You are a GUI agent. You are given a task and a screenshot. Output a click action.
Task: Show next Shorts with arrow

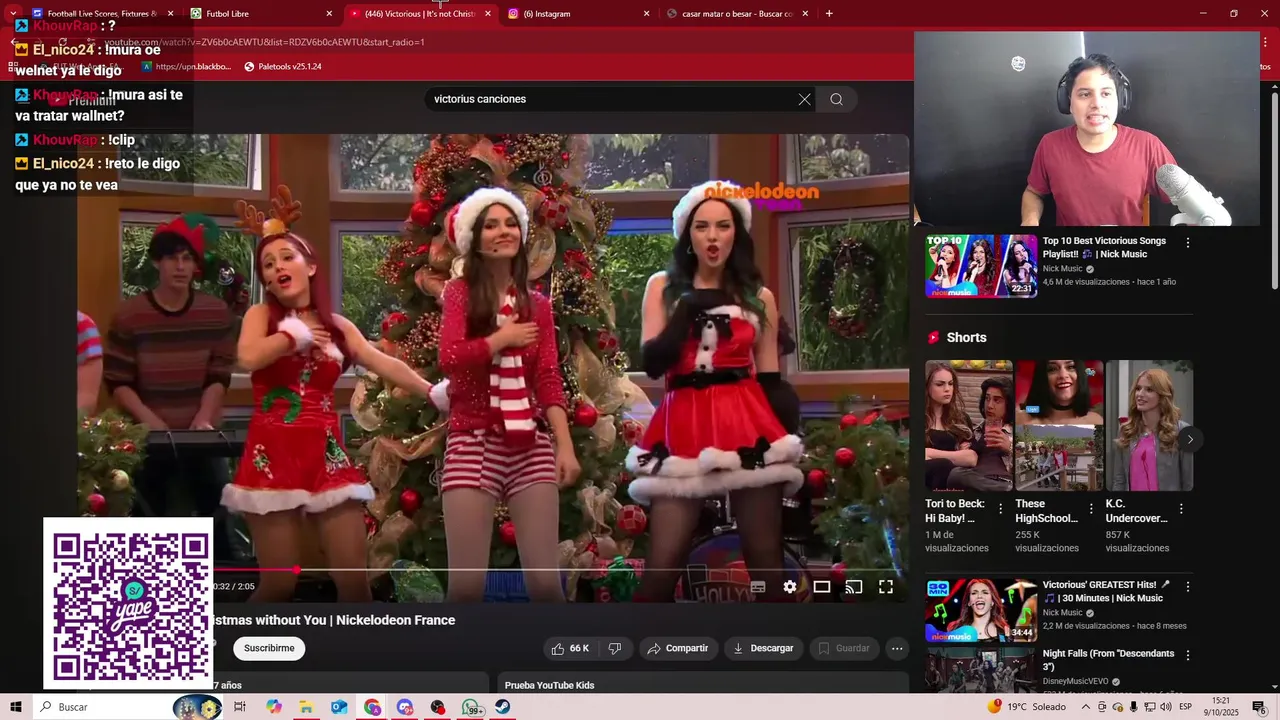pyautogui.click(x=1190, y=439)
